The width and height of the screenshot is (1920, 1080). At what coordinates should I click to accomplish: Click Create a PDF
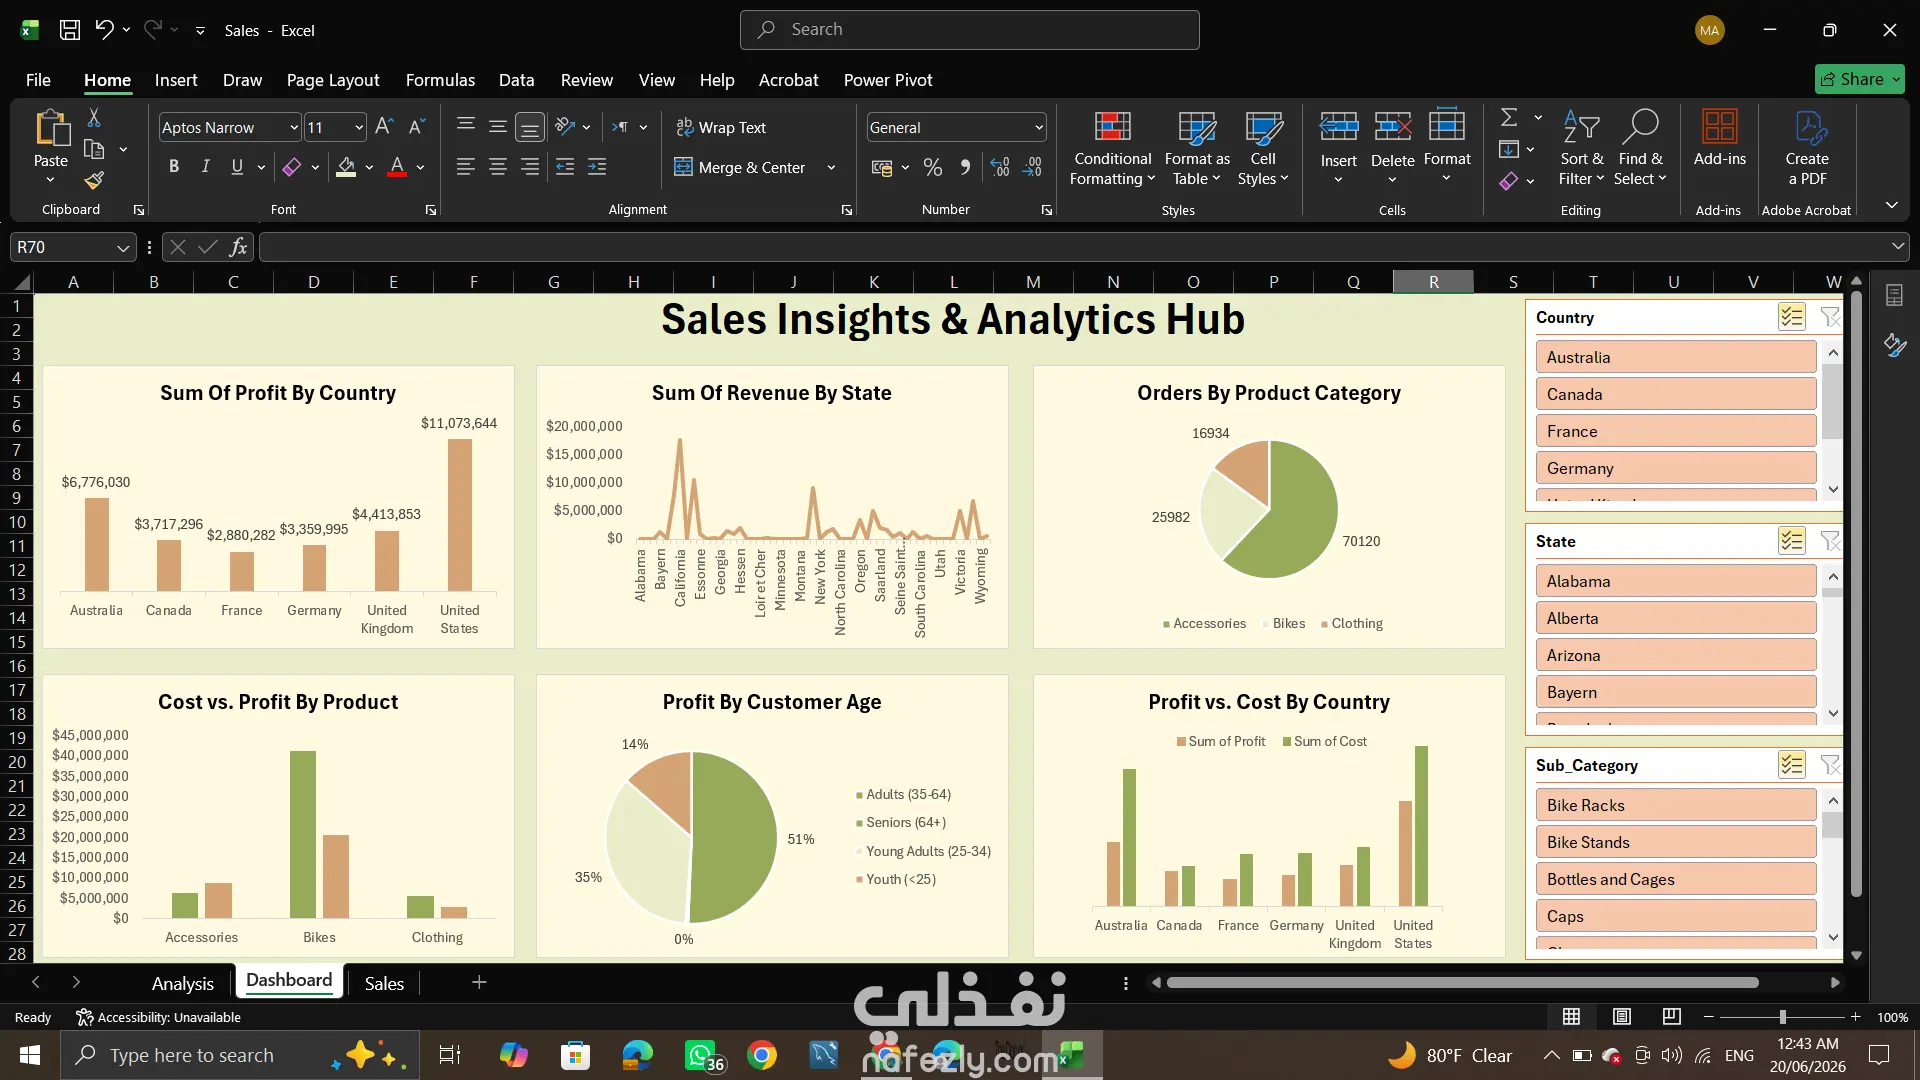pos(1807,148)
